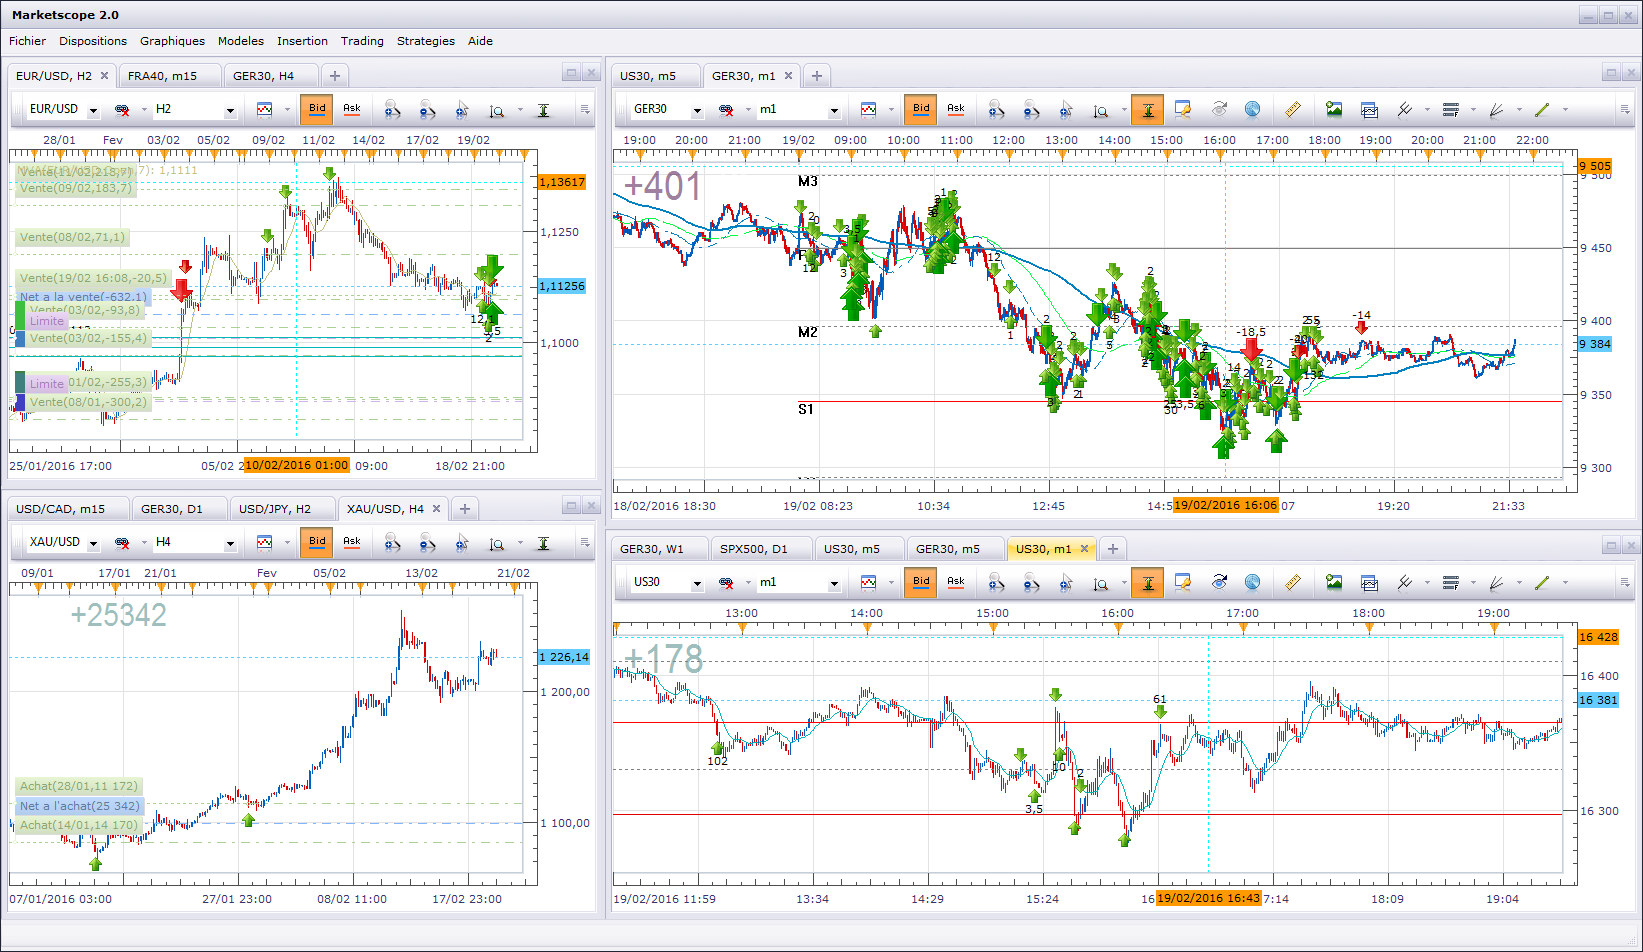1643x952 pixels.
Task: Open the Strategies menu
Action: tap(425, 41)
